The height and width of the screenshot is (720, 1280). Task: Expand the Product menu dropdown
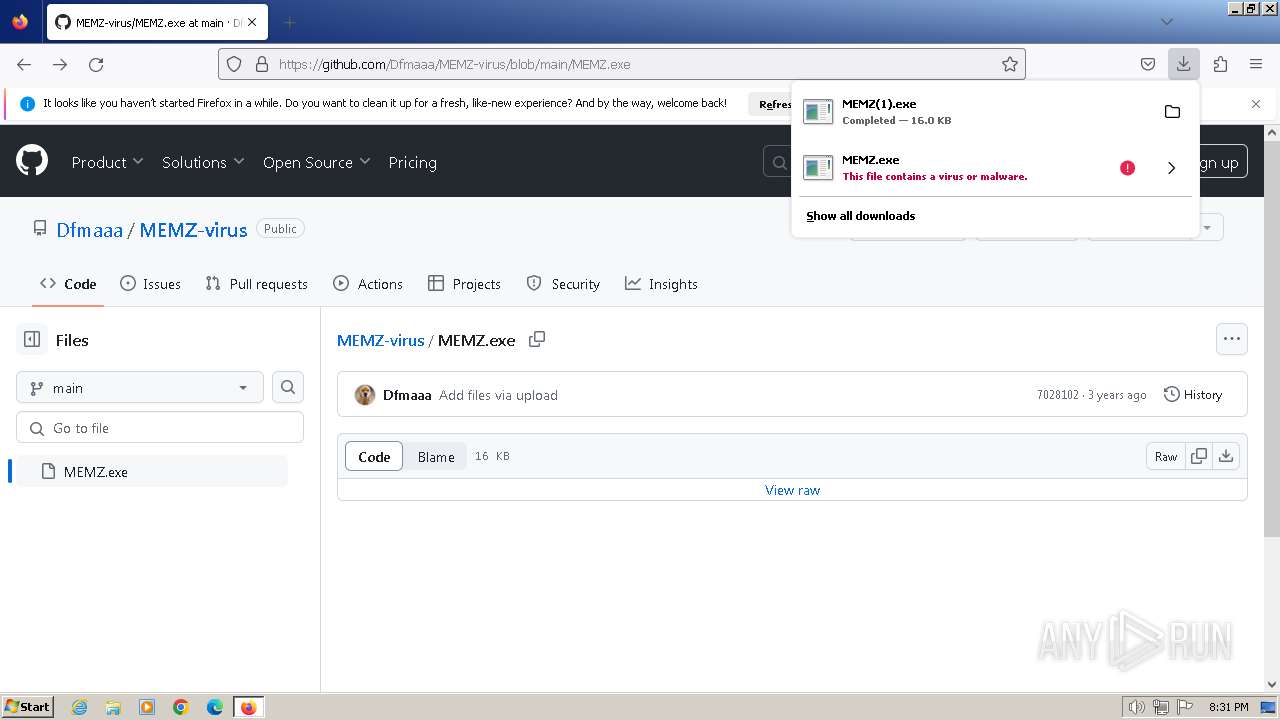[108, 162]
